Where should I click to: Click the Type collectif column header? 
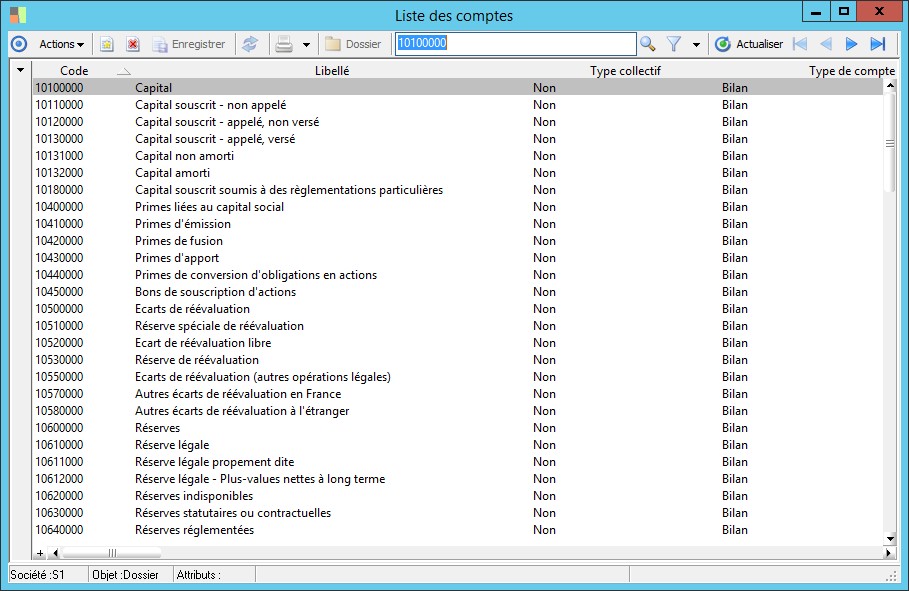(625, 71)
